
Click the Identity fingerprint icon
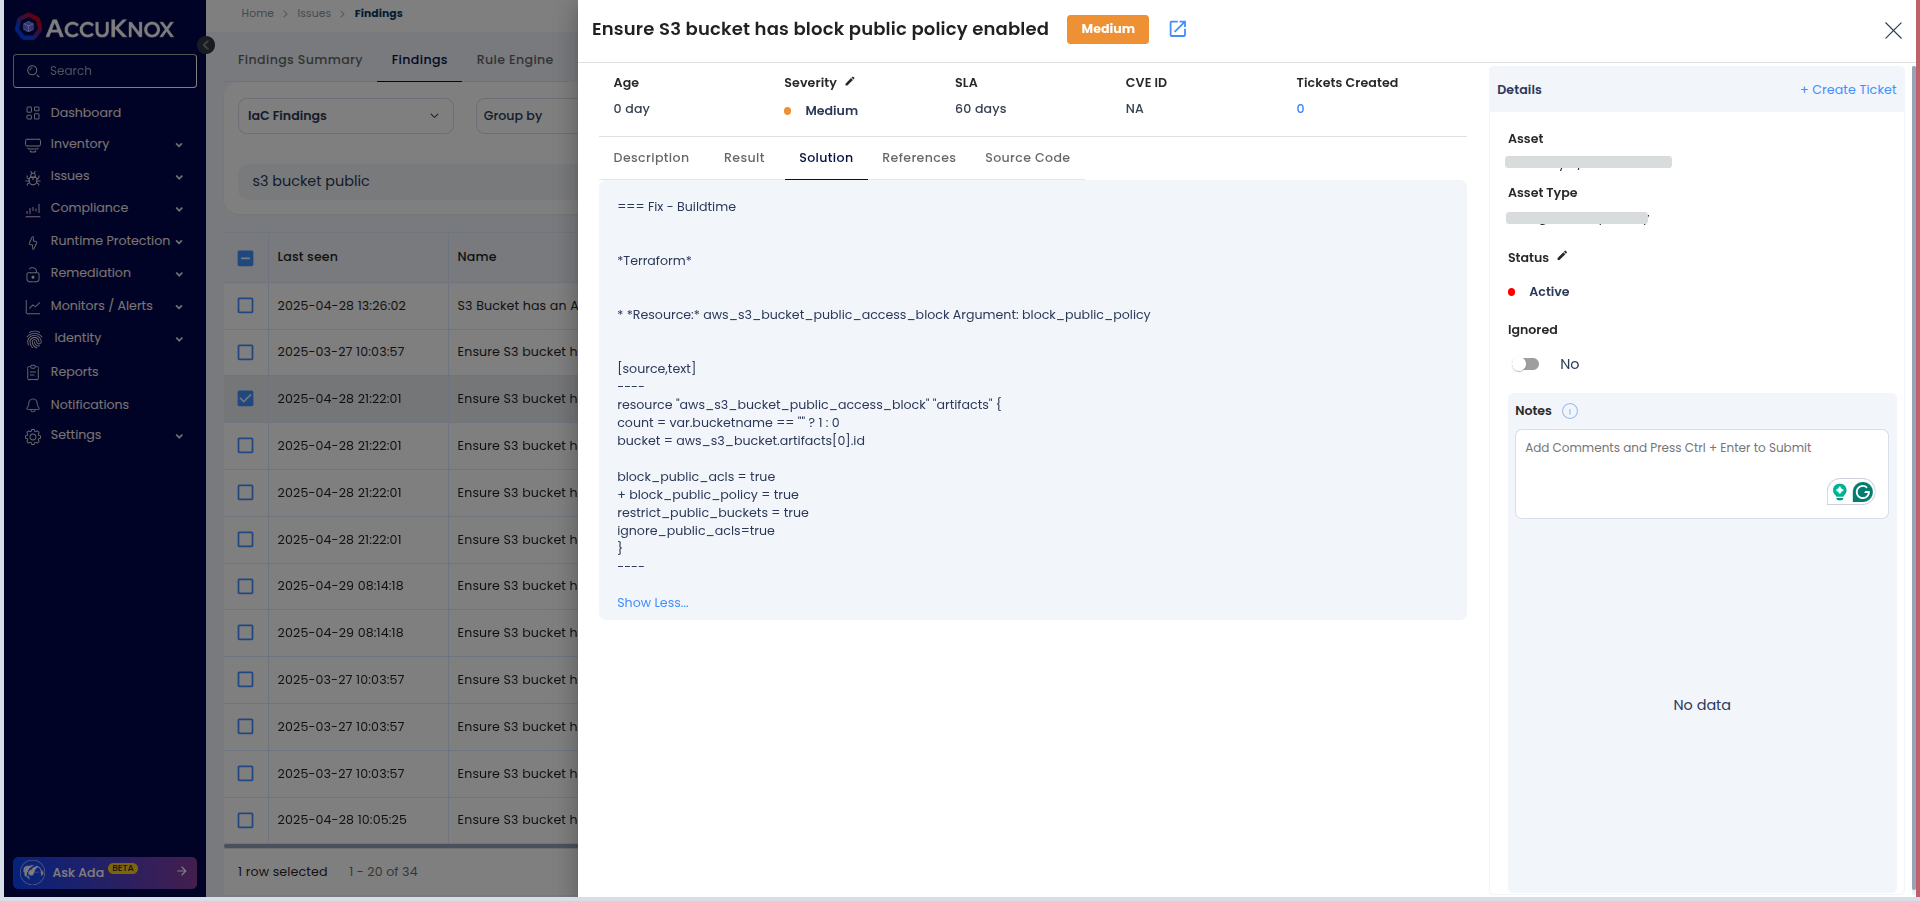[x=34, y=339]
